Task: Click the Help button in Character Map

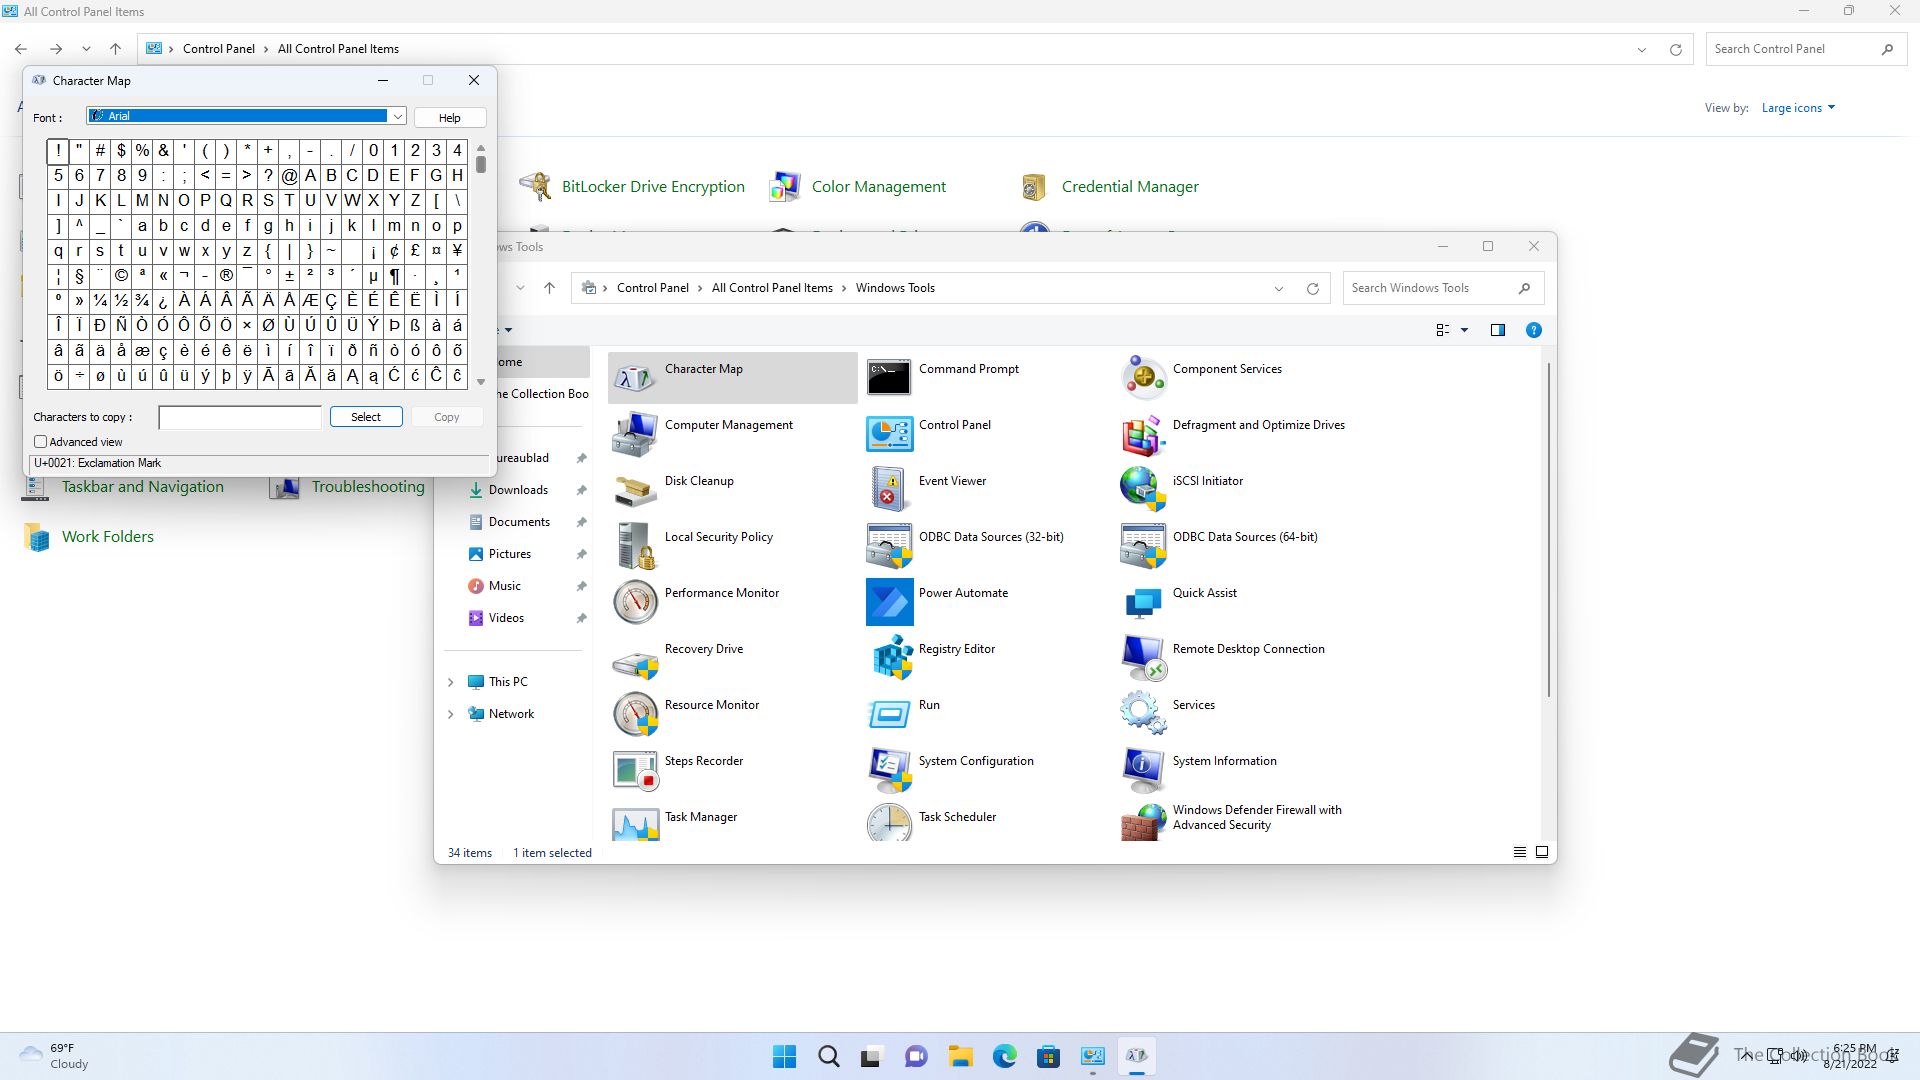Action: pos(450,117)
